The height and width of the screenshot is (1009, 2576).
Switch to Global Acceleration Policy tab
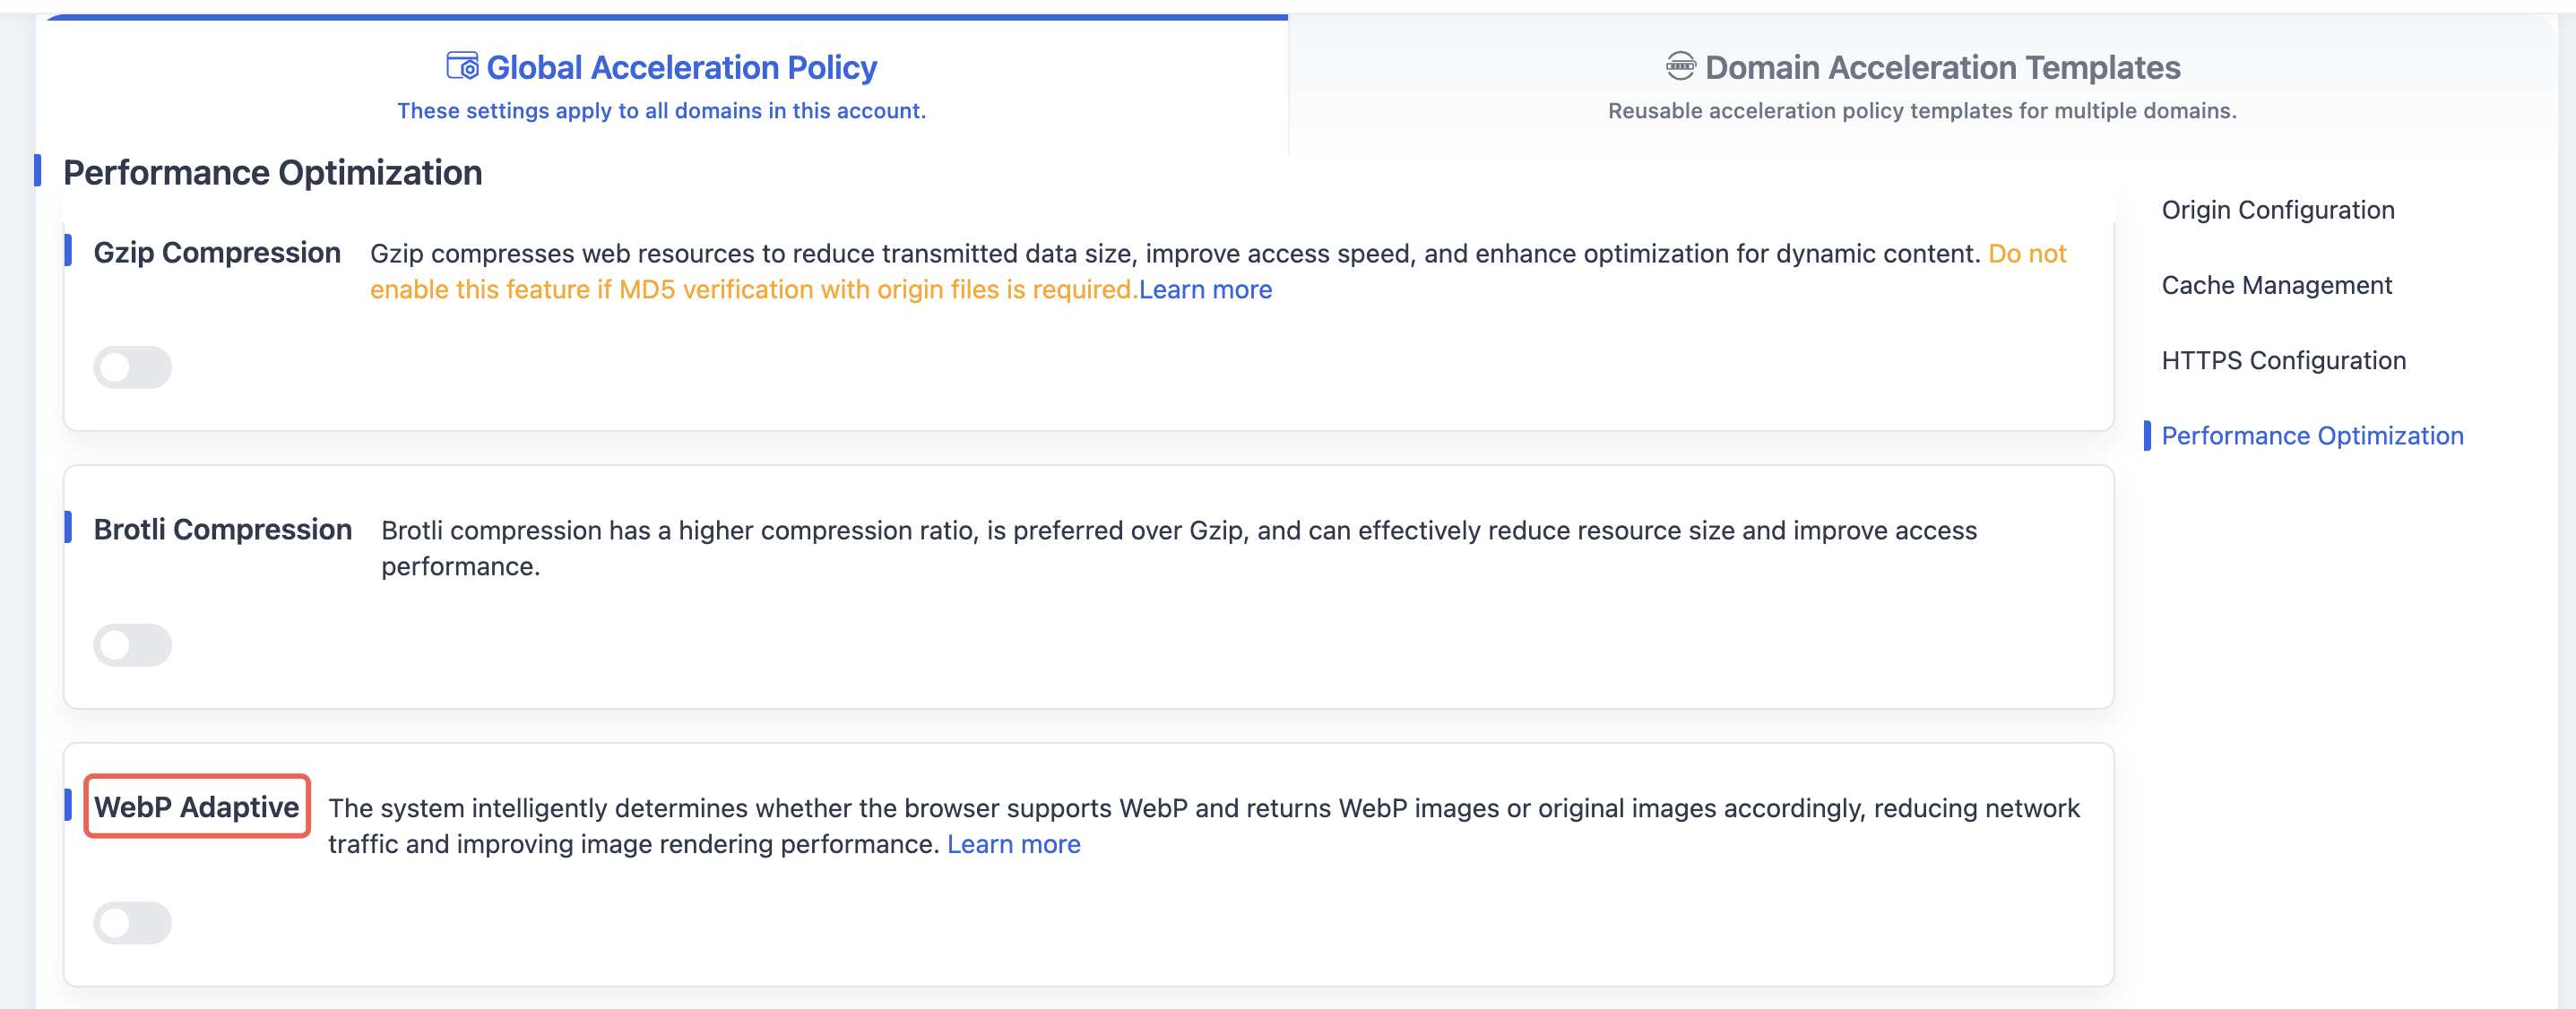tap(662, 86)
